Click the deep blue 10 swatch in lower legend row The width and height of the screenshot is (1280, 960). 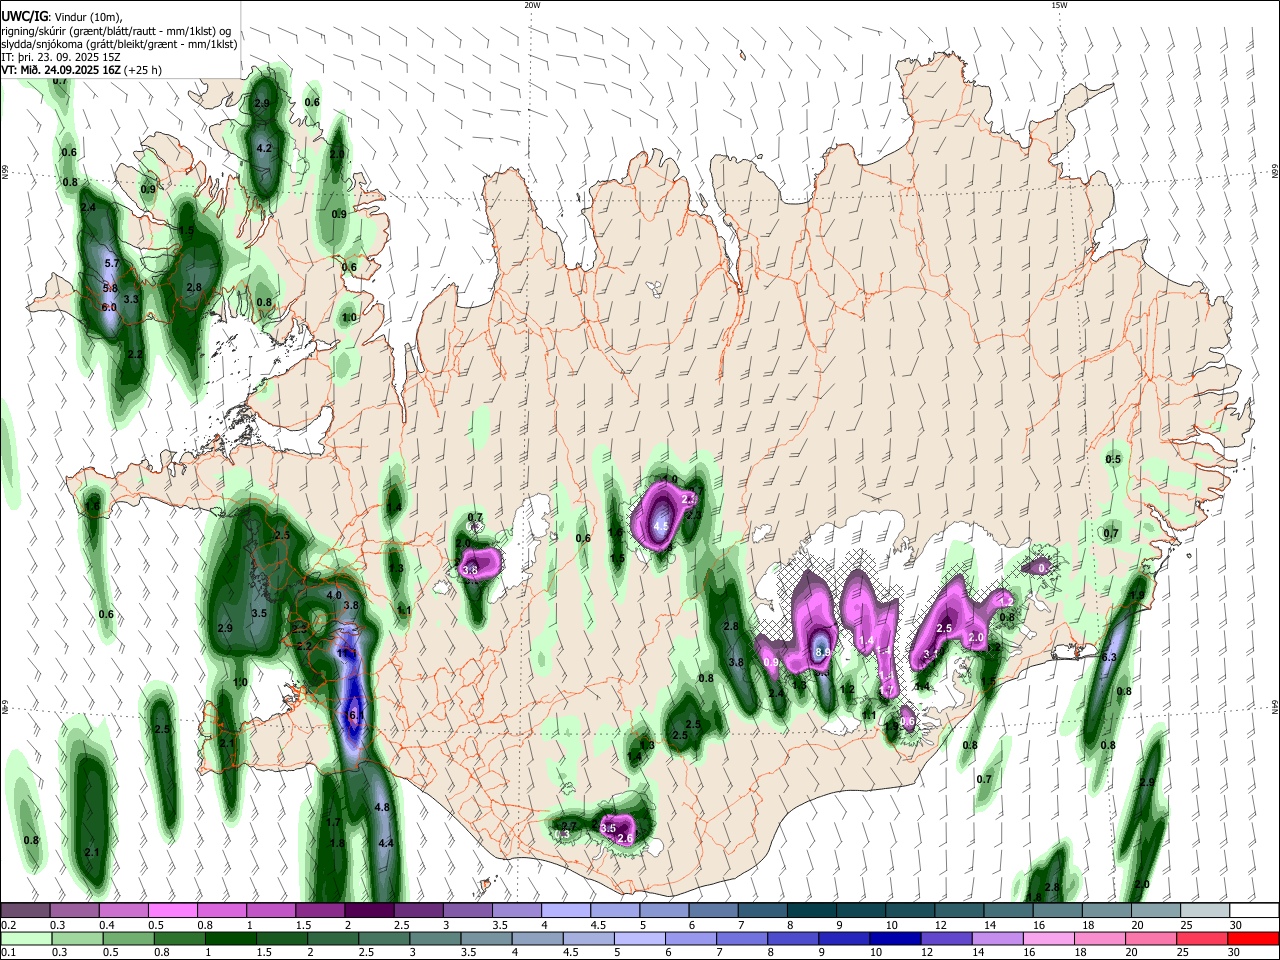click(x=894, y=939)
